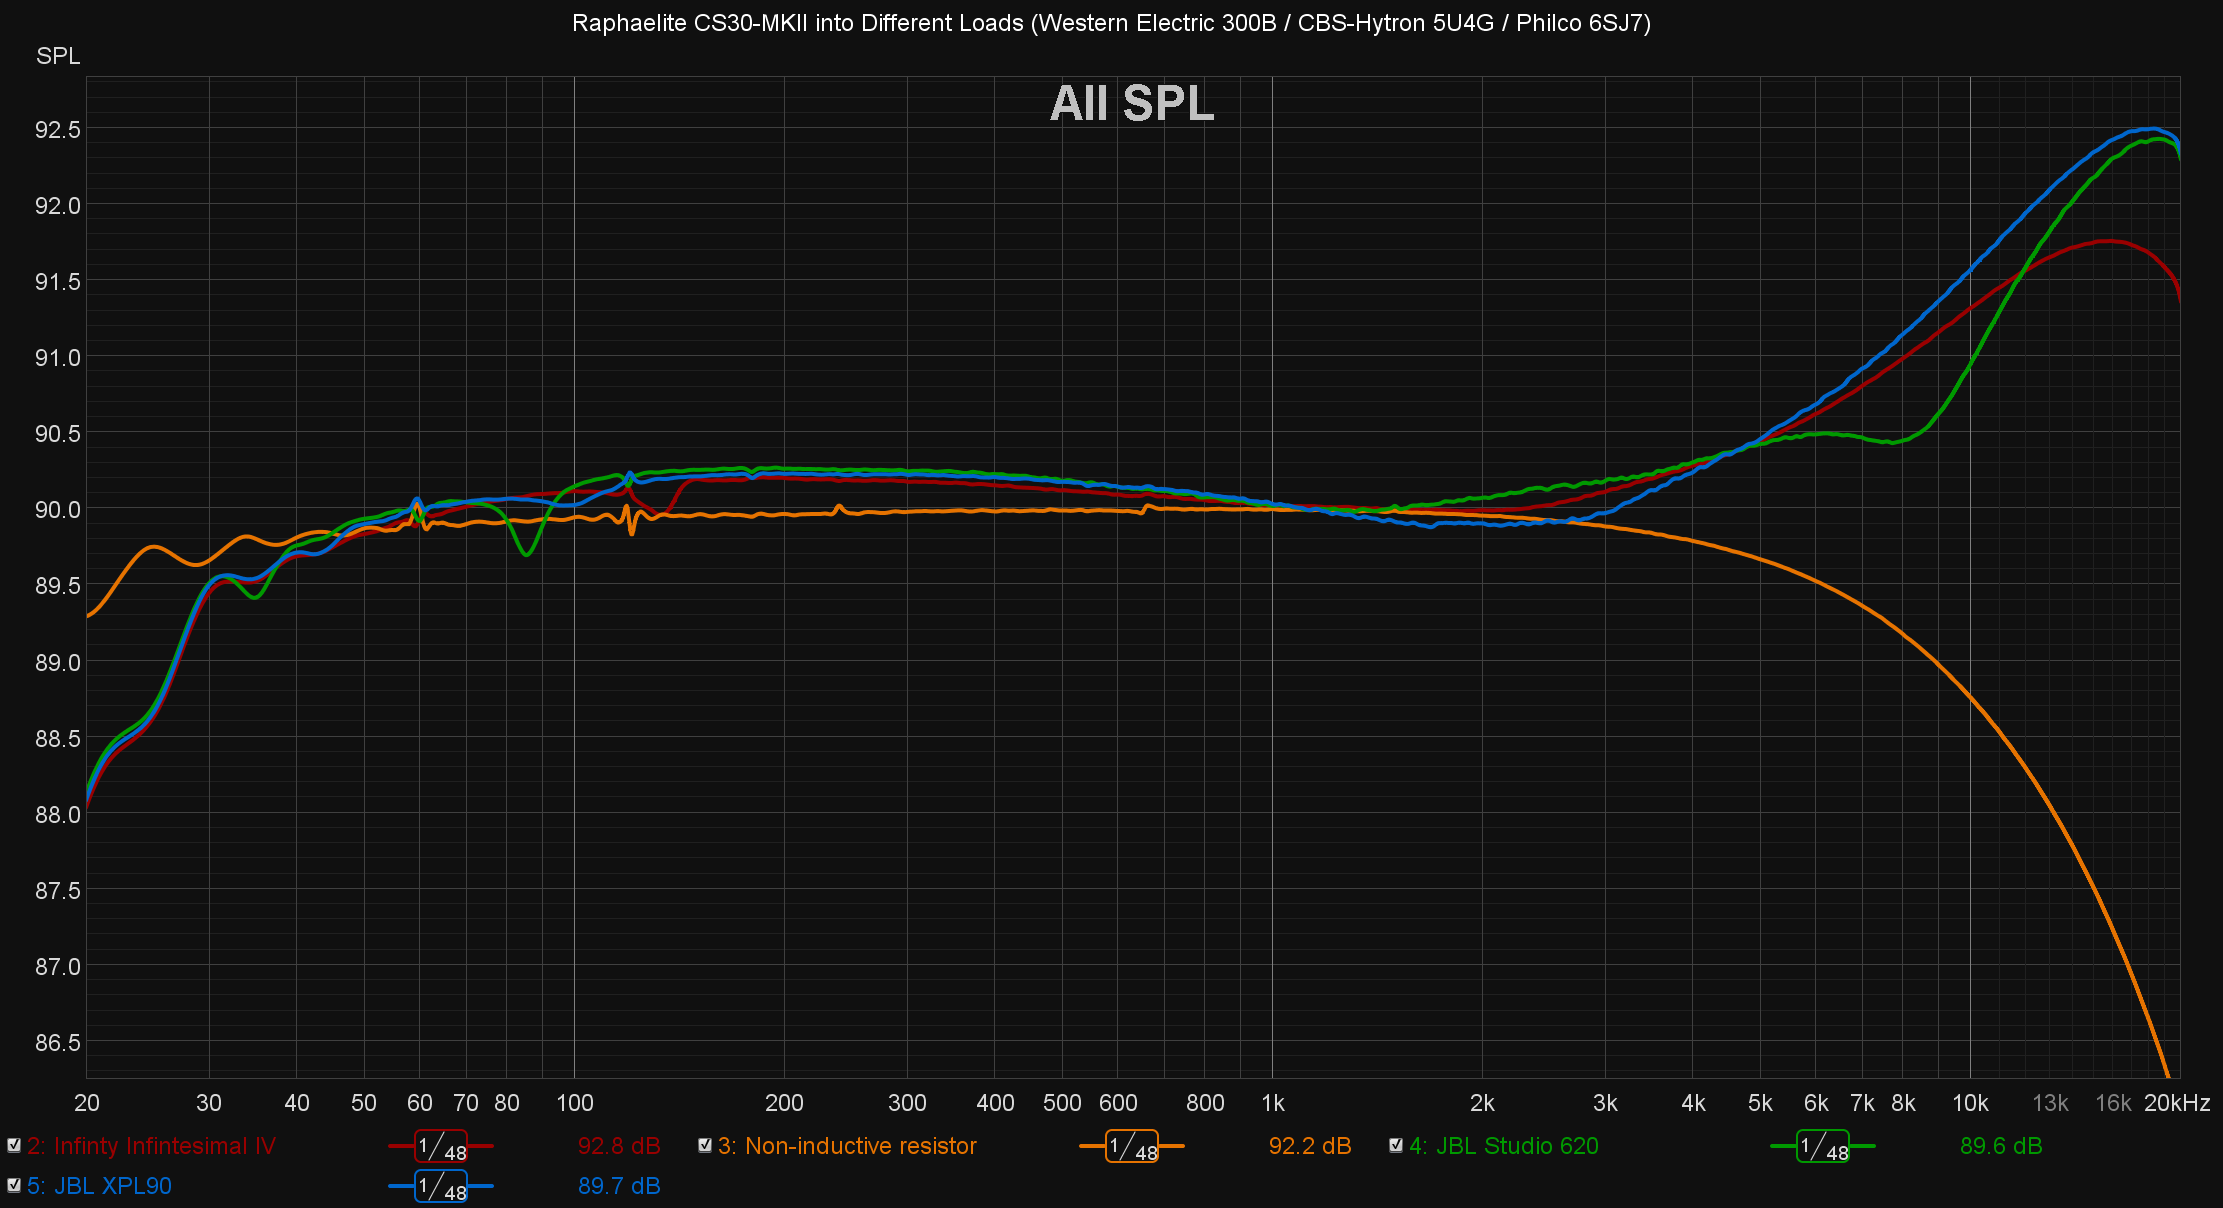Viewport: 2223px width, 1208px height.
Task: Click the 5k frequency axis label
Action: pyautogui.click(x=1760, y=1103)
